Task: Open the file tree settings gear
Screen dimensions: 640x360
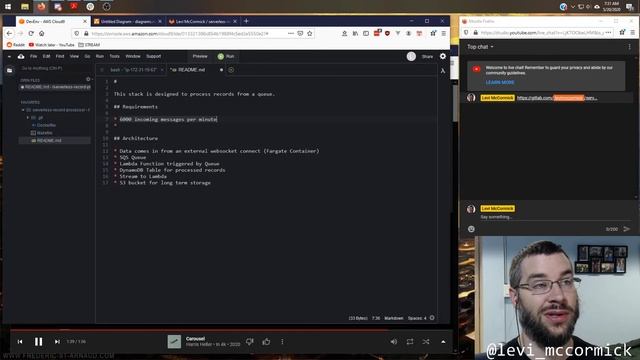Action: (88, 79)
